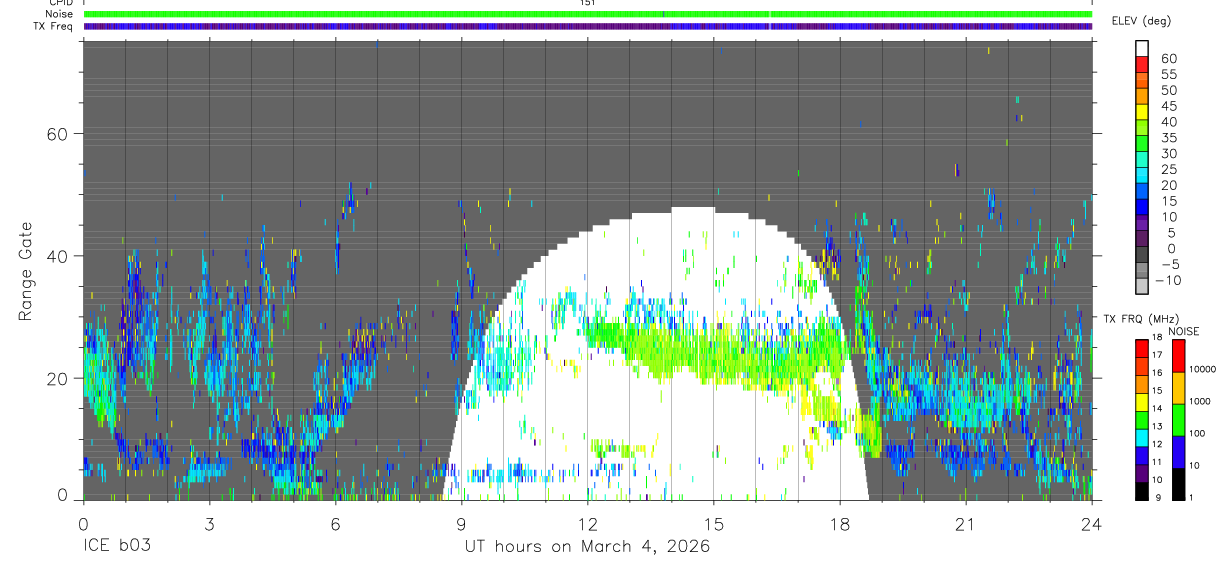Select green NOISE swatch between 100 and 1000
This screenshot has height=567, width=1228.
click(1178, 419)
